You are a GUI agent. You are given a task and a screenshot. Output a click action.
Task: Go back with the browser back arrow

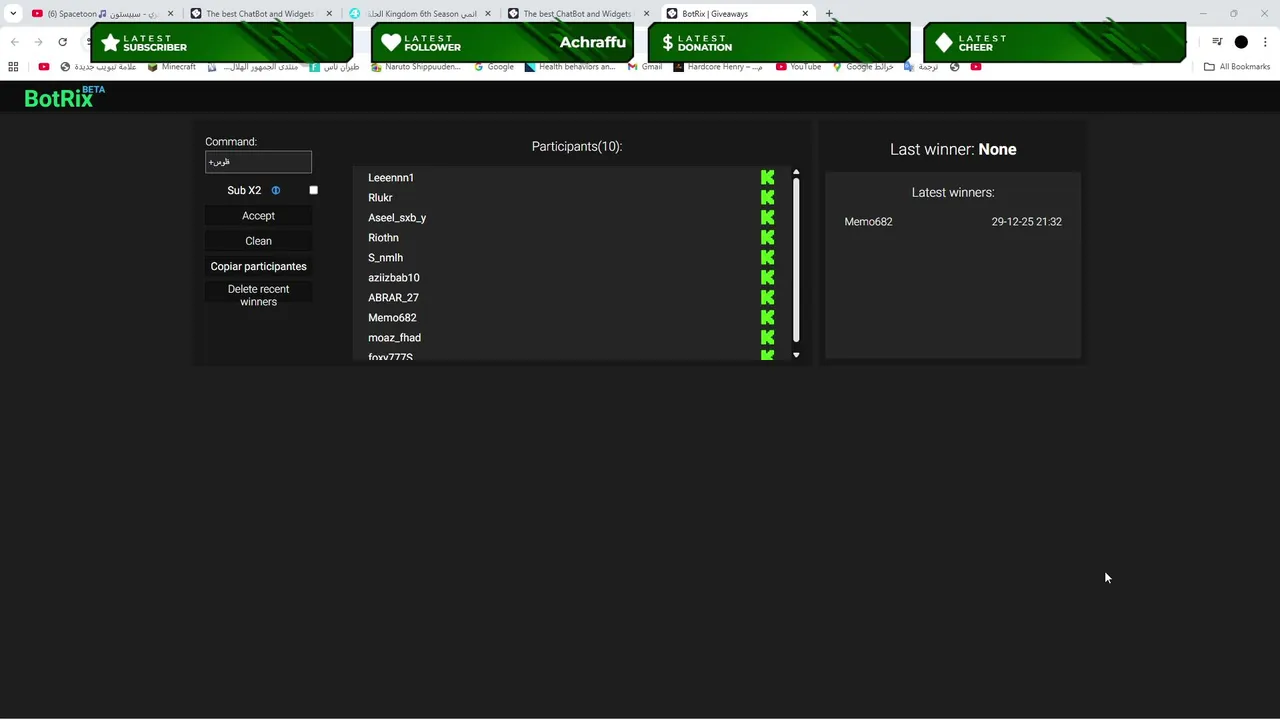coord(14,42)
